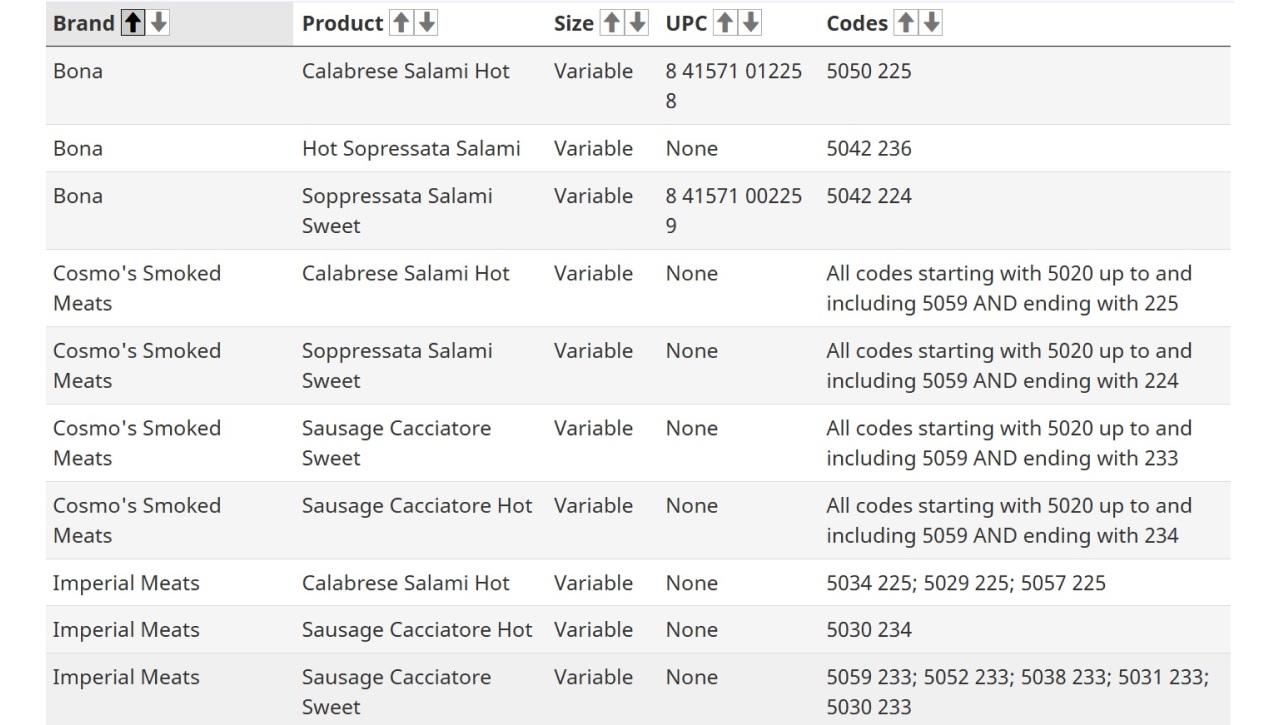Sort the Product column ascending
Image resolution: width=1280 pixels, height=725 pixels.
(x=400, y=23)
